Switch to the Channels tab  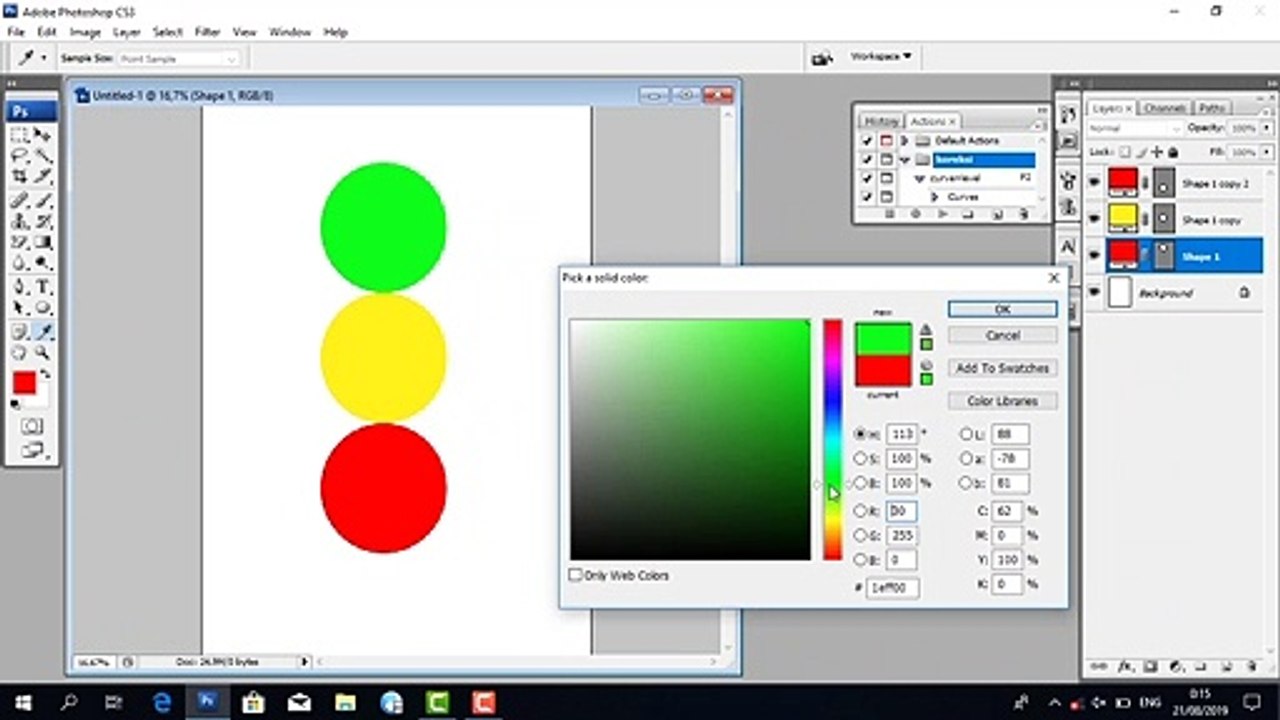(x=1165, y=108)
